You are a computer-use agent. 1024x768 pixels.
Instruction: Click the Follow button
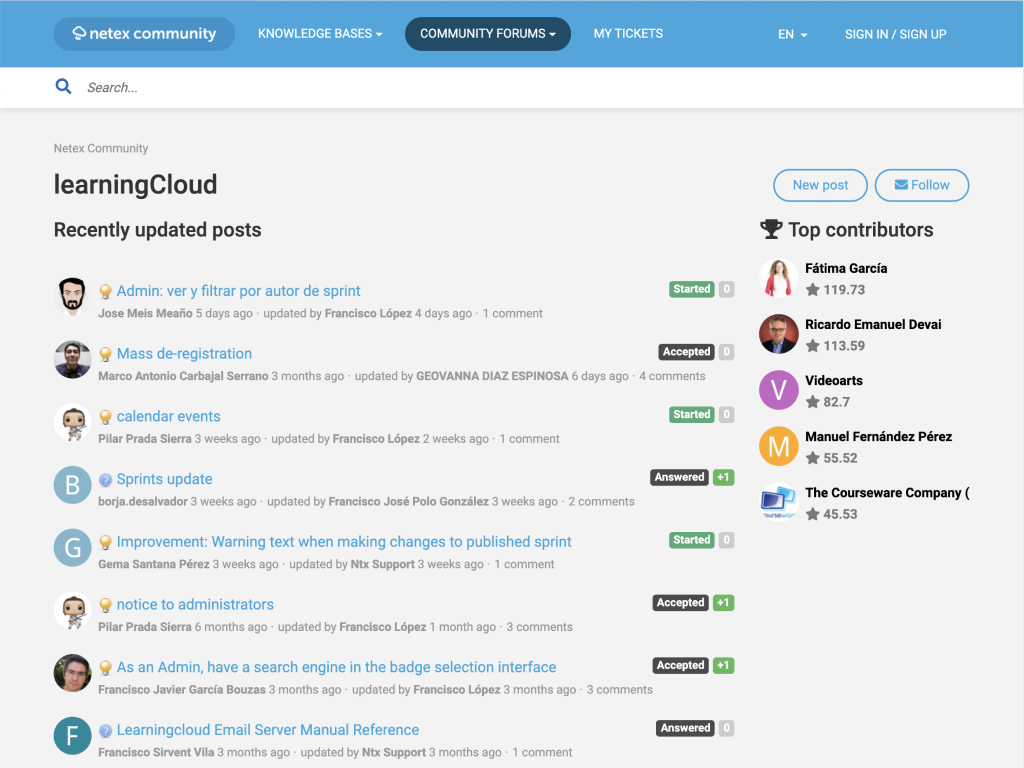(921, 185)
